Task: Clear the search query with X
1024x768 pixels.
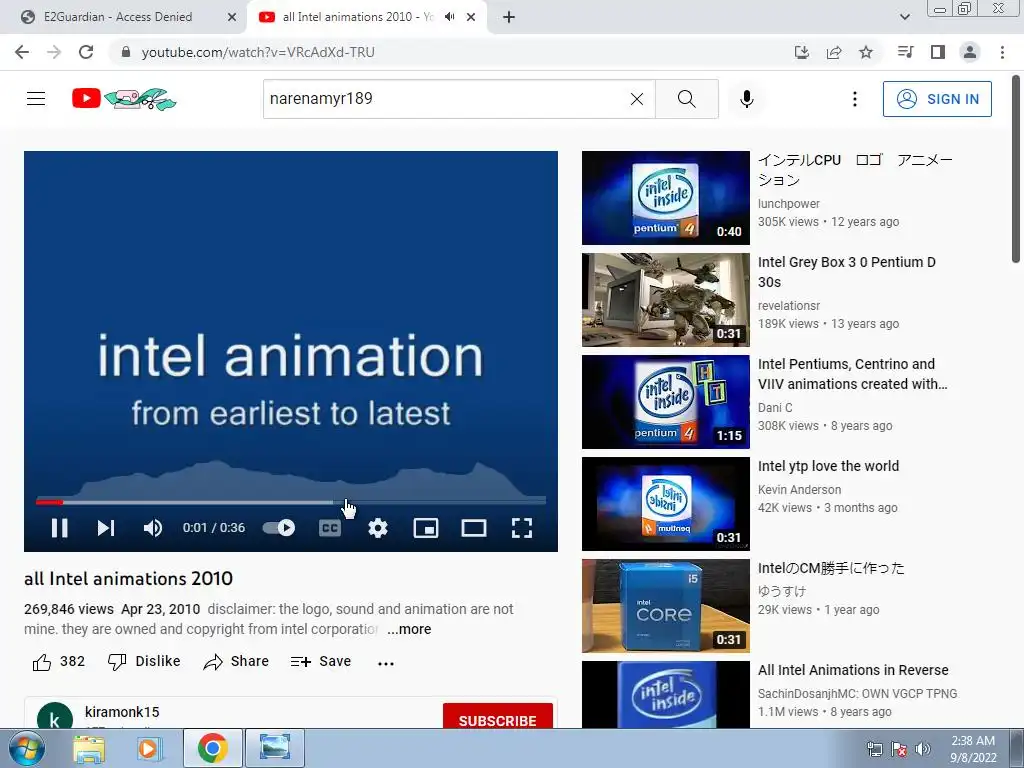Action: [x=637, y=99]
